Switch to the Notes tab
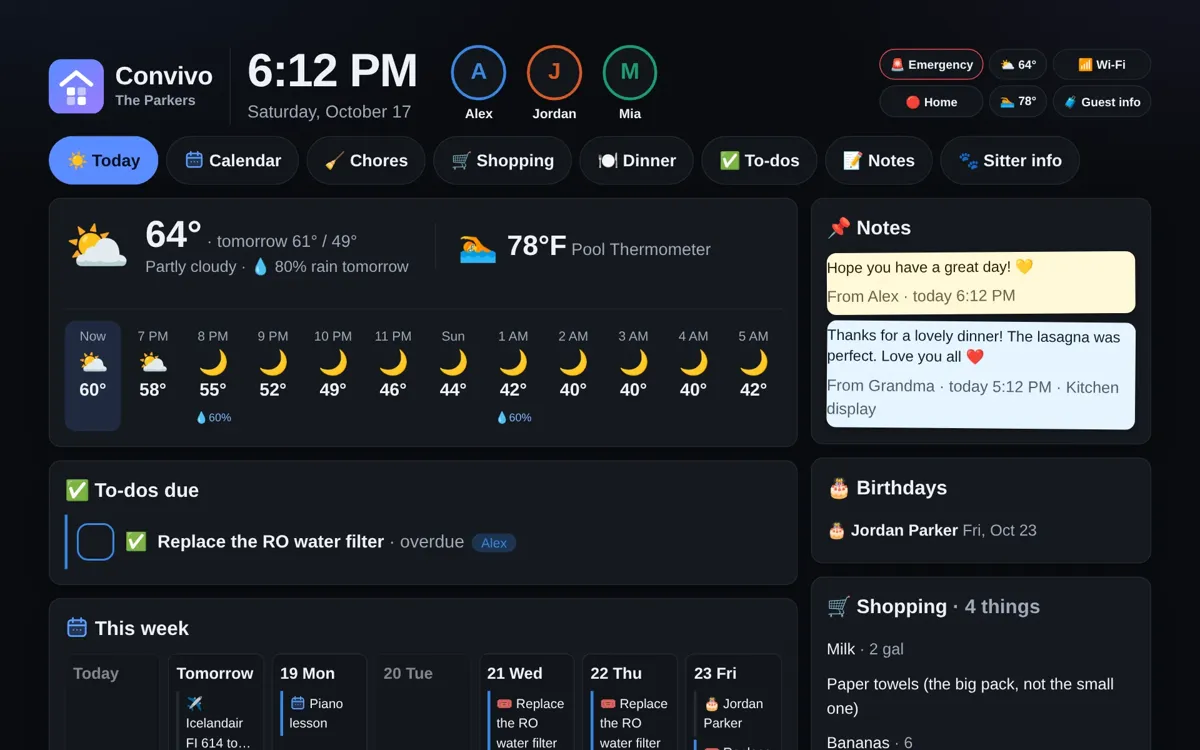Viewport: 1200px width, 750px height. [x=878, y=160]
